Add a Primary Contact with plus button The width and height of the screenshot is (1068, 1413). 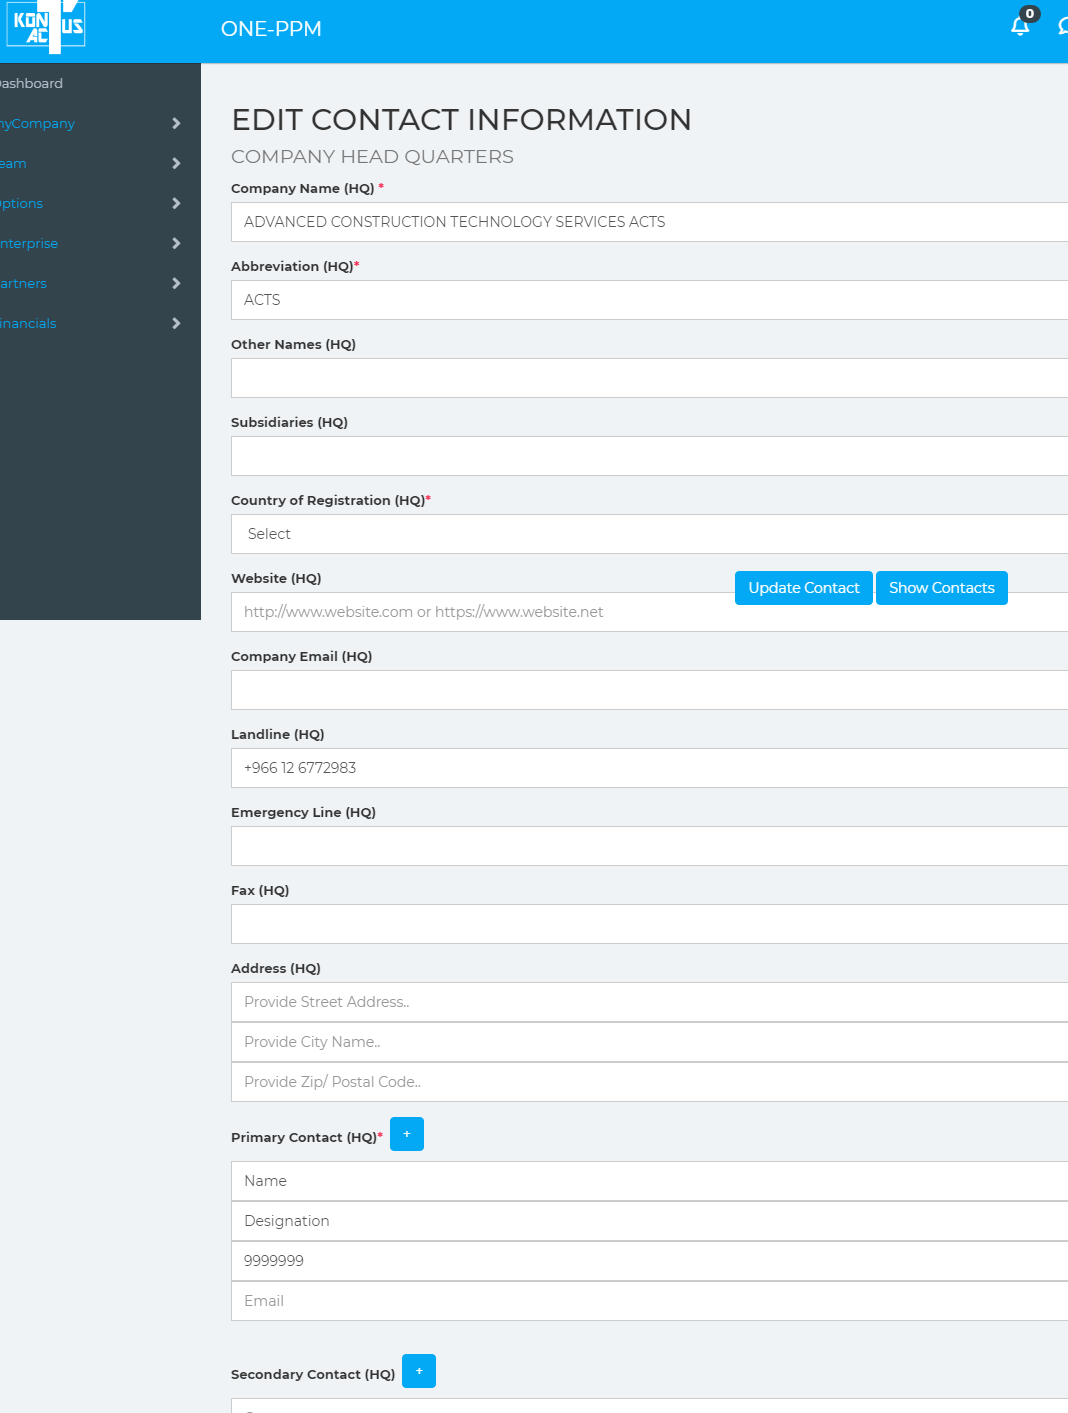pyautogui.click(x=407, y=1134)
